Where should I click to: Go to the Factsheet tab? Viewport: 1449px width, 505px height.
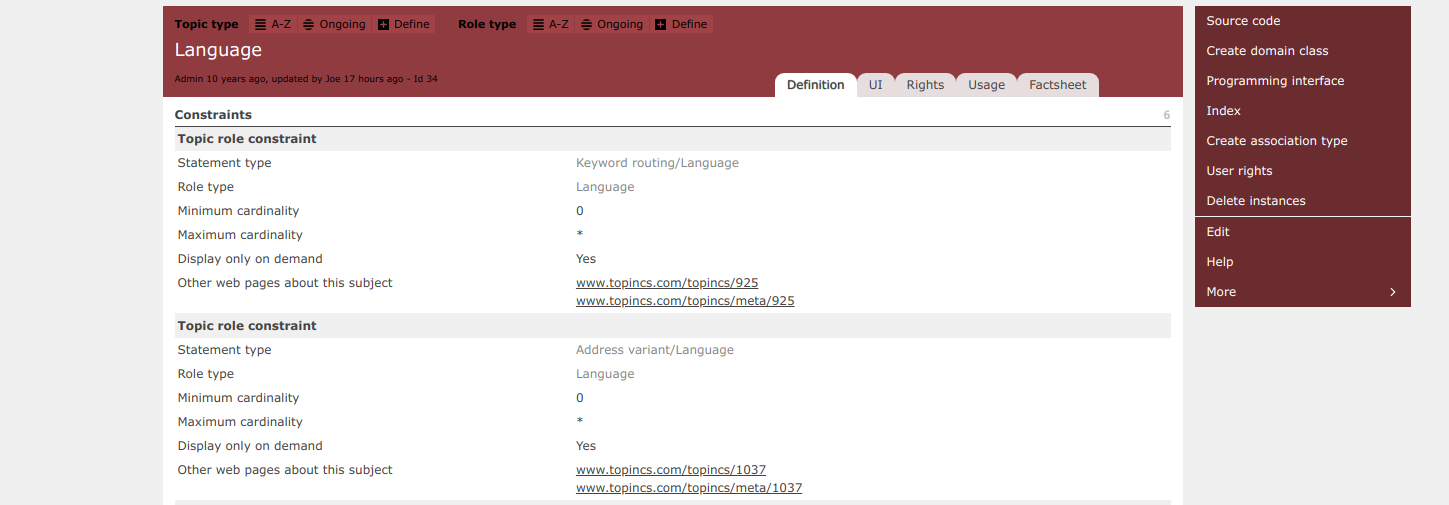1057,85
